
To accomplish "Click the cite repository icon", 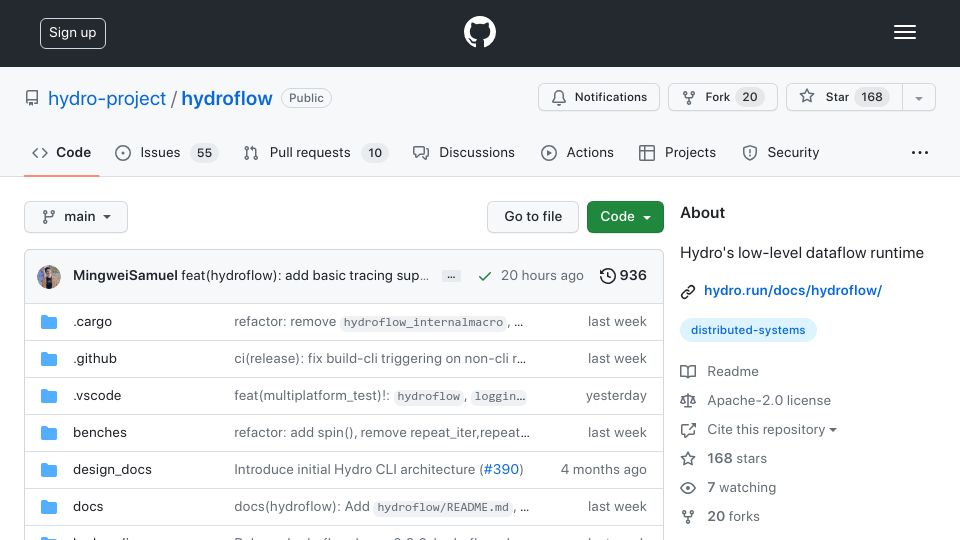I will pyautogui.click(x=688, y=430).
